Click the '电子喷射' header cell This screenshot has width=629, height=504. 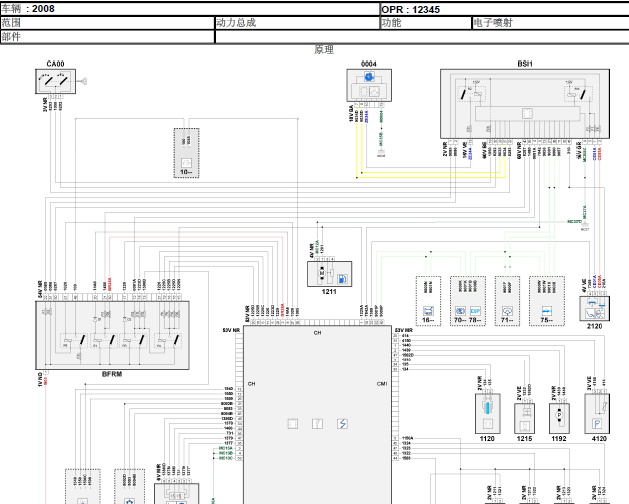550,22
